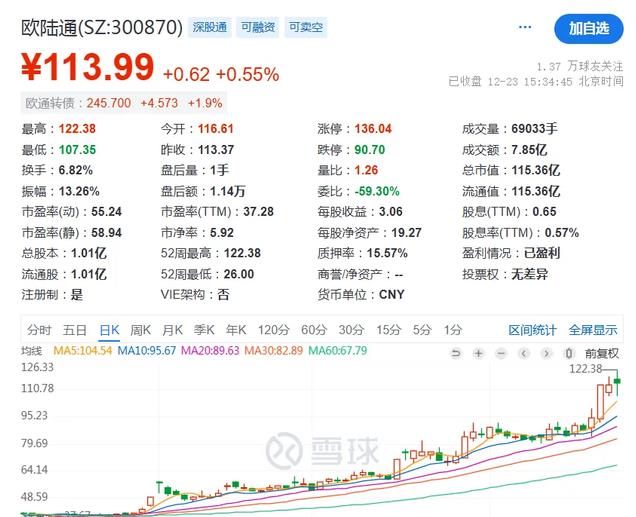Select the 季K chart tab
Screen dimensions: 636x517
(204, 330)
